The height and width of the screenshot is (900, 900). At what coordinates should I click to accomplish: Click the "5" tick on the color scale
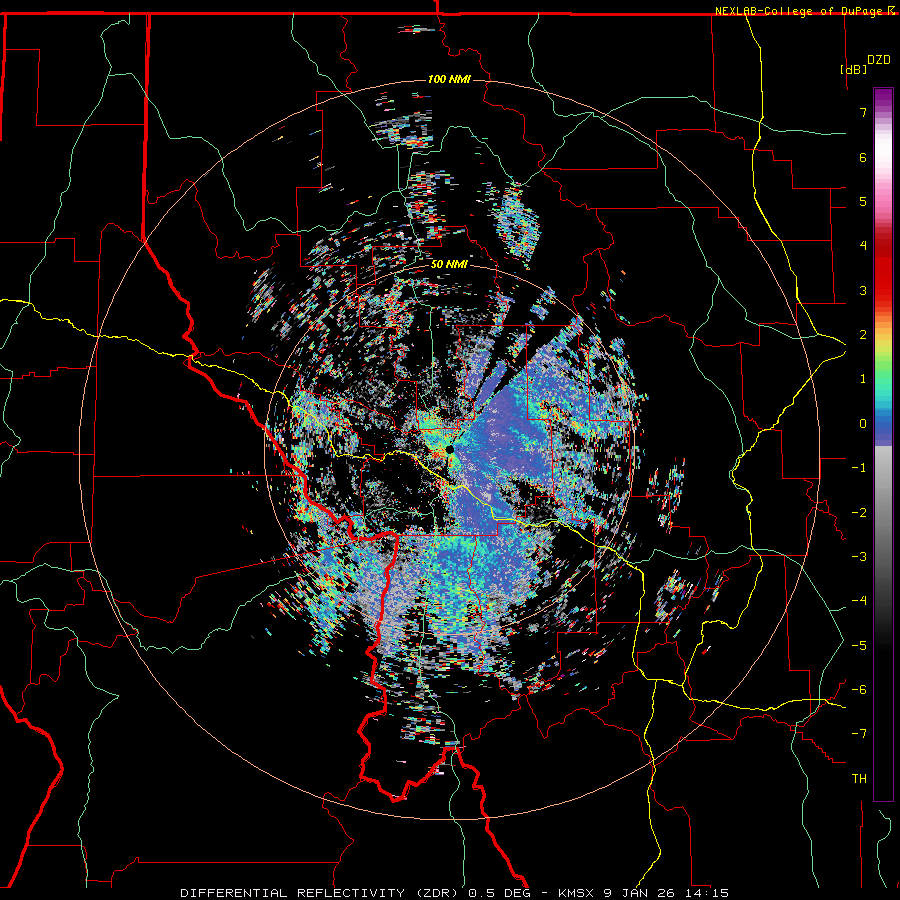click(863, 201)
